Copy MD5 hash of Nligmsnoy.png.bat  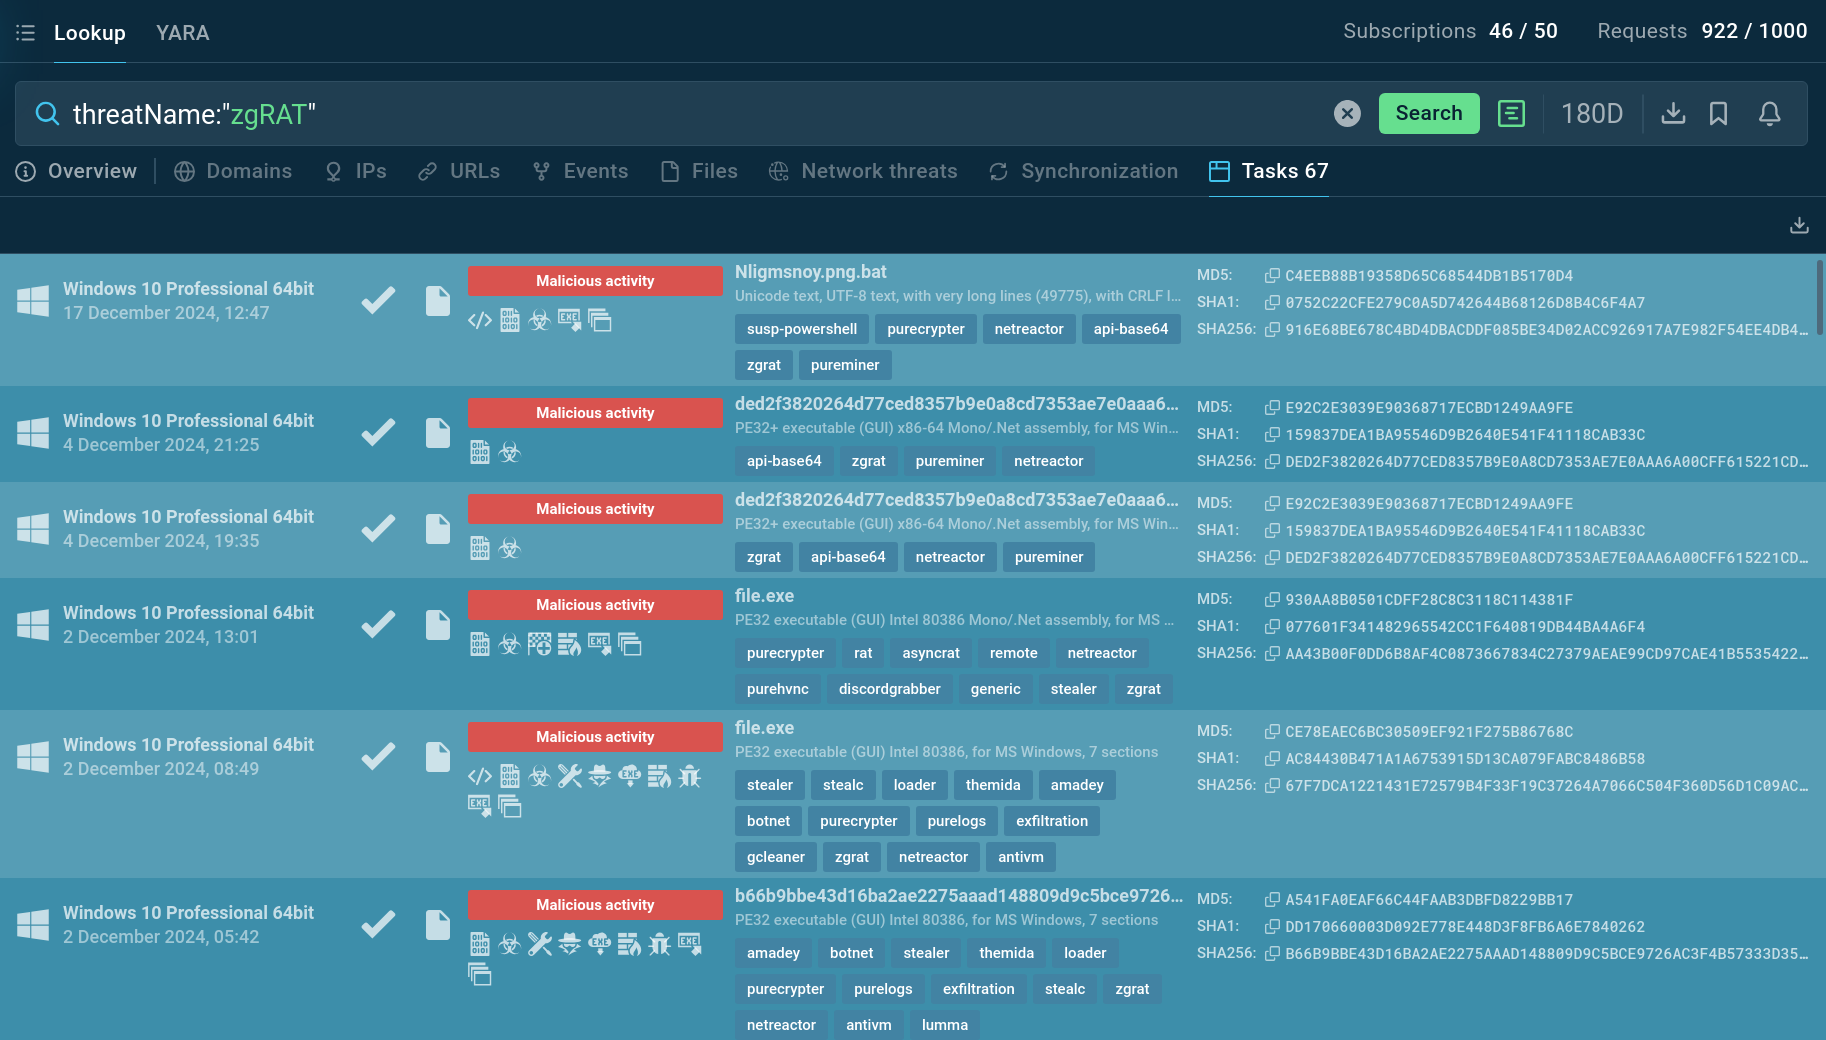coord(1272,276)
